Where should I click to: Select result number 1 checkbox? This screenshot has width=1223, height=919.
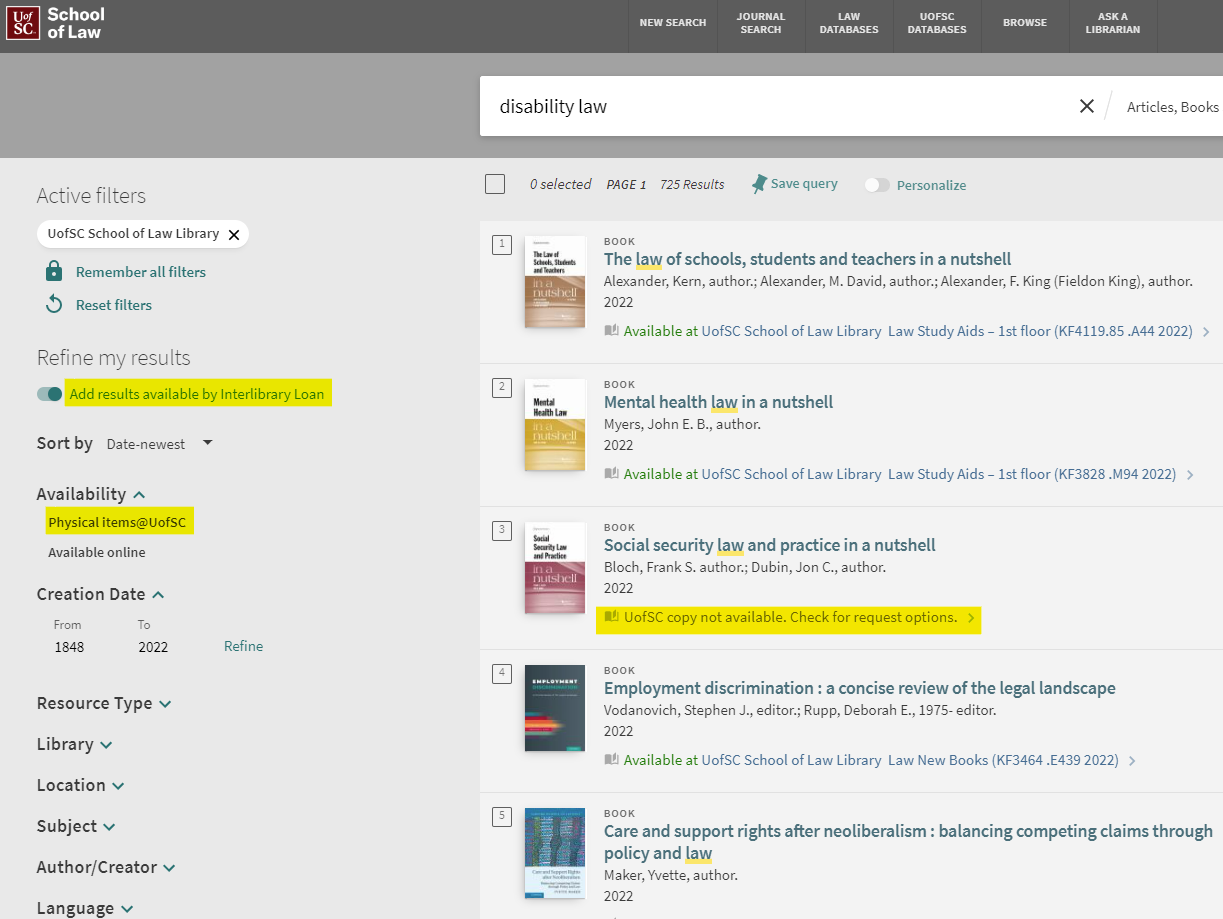coord(502,244)
